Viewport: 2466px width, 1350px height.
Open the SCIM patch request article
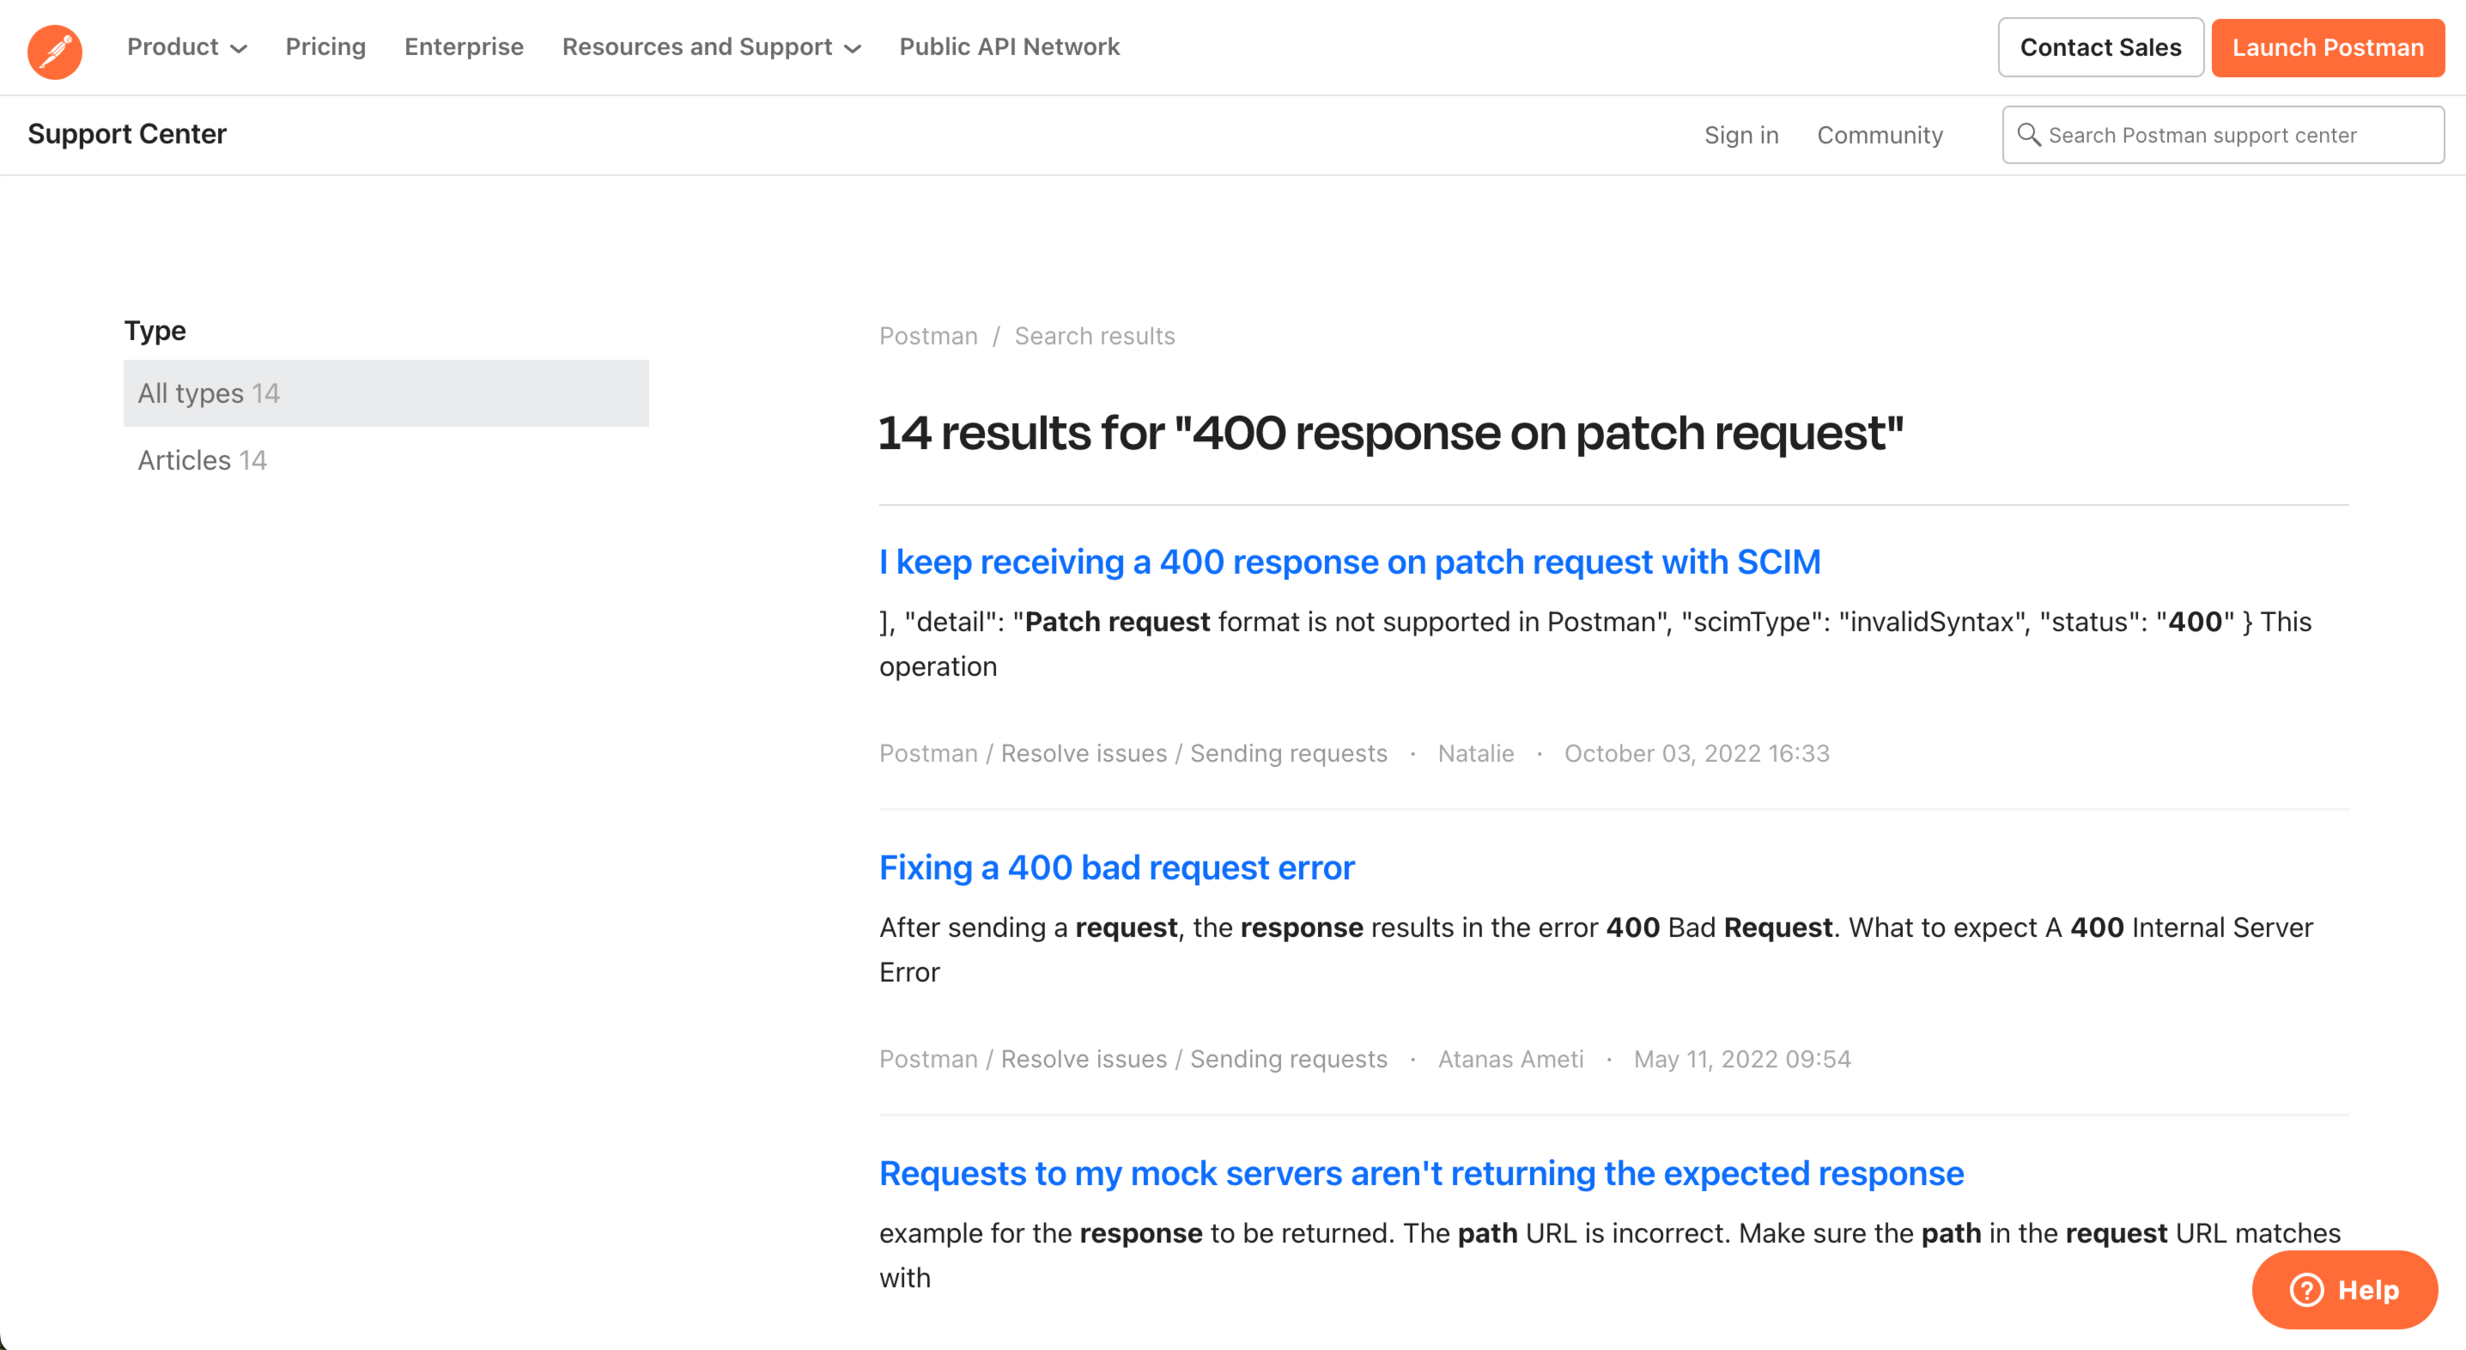coord(1349,562)
